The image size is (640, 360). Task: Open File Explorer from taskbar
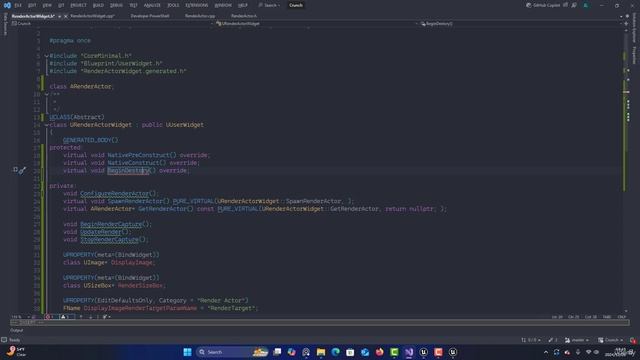tap(321, 352)
